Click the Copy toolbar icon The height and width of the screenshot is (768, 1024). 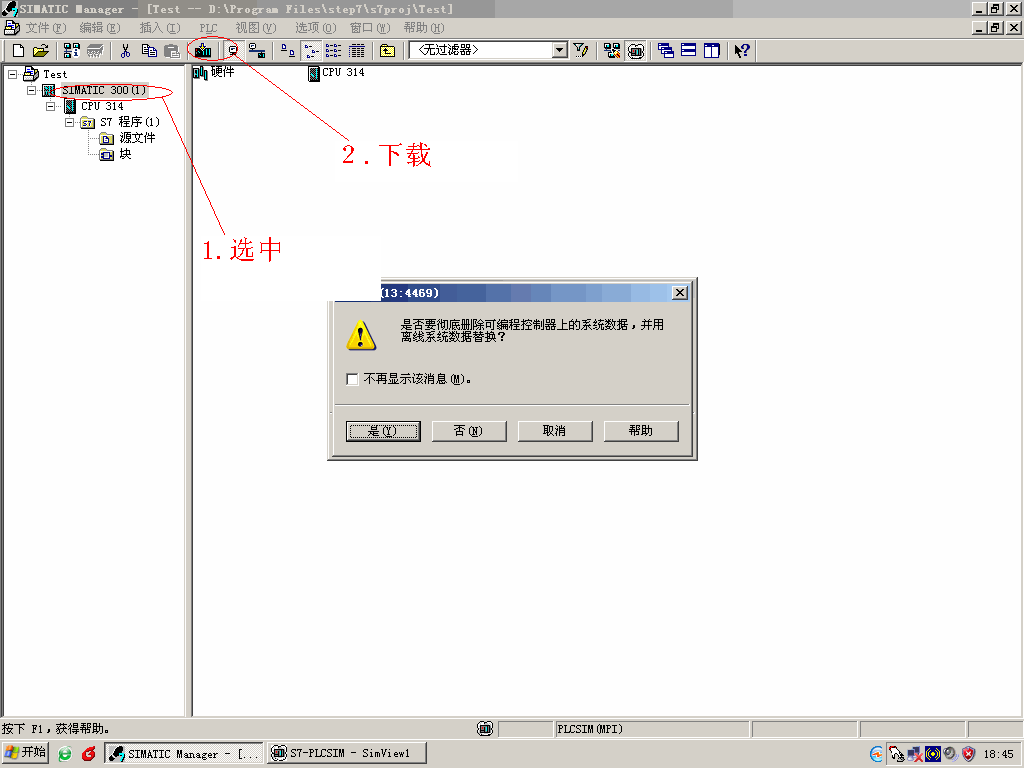tap(149, 50)
